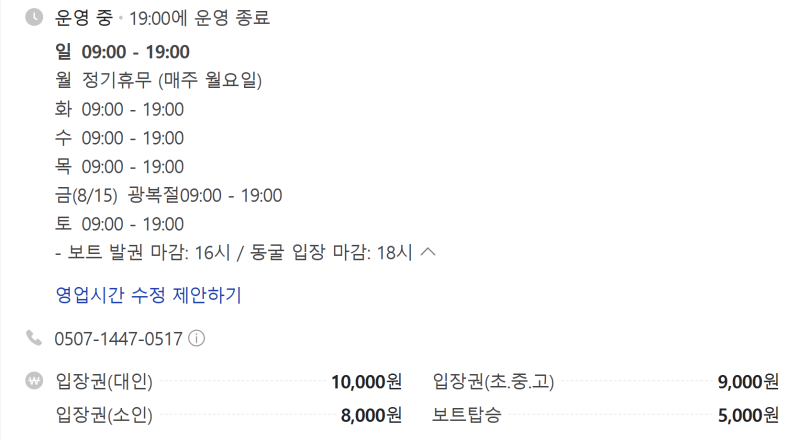Click Monday regular closure row 정기휴무
Image resolution: width=800 pixels, height=441 pixels.
(x=158, y=80)
